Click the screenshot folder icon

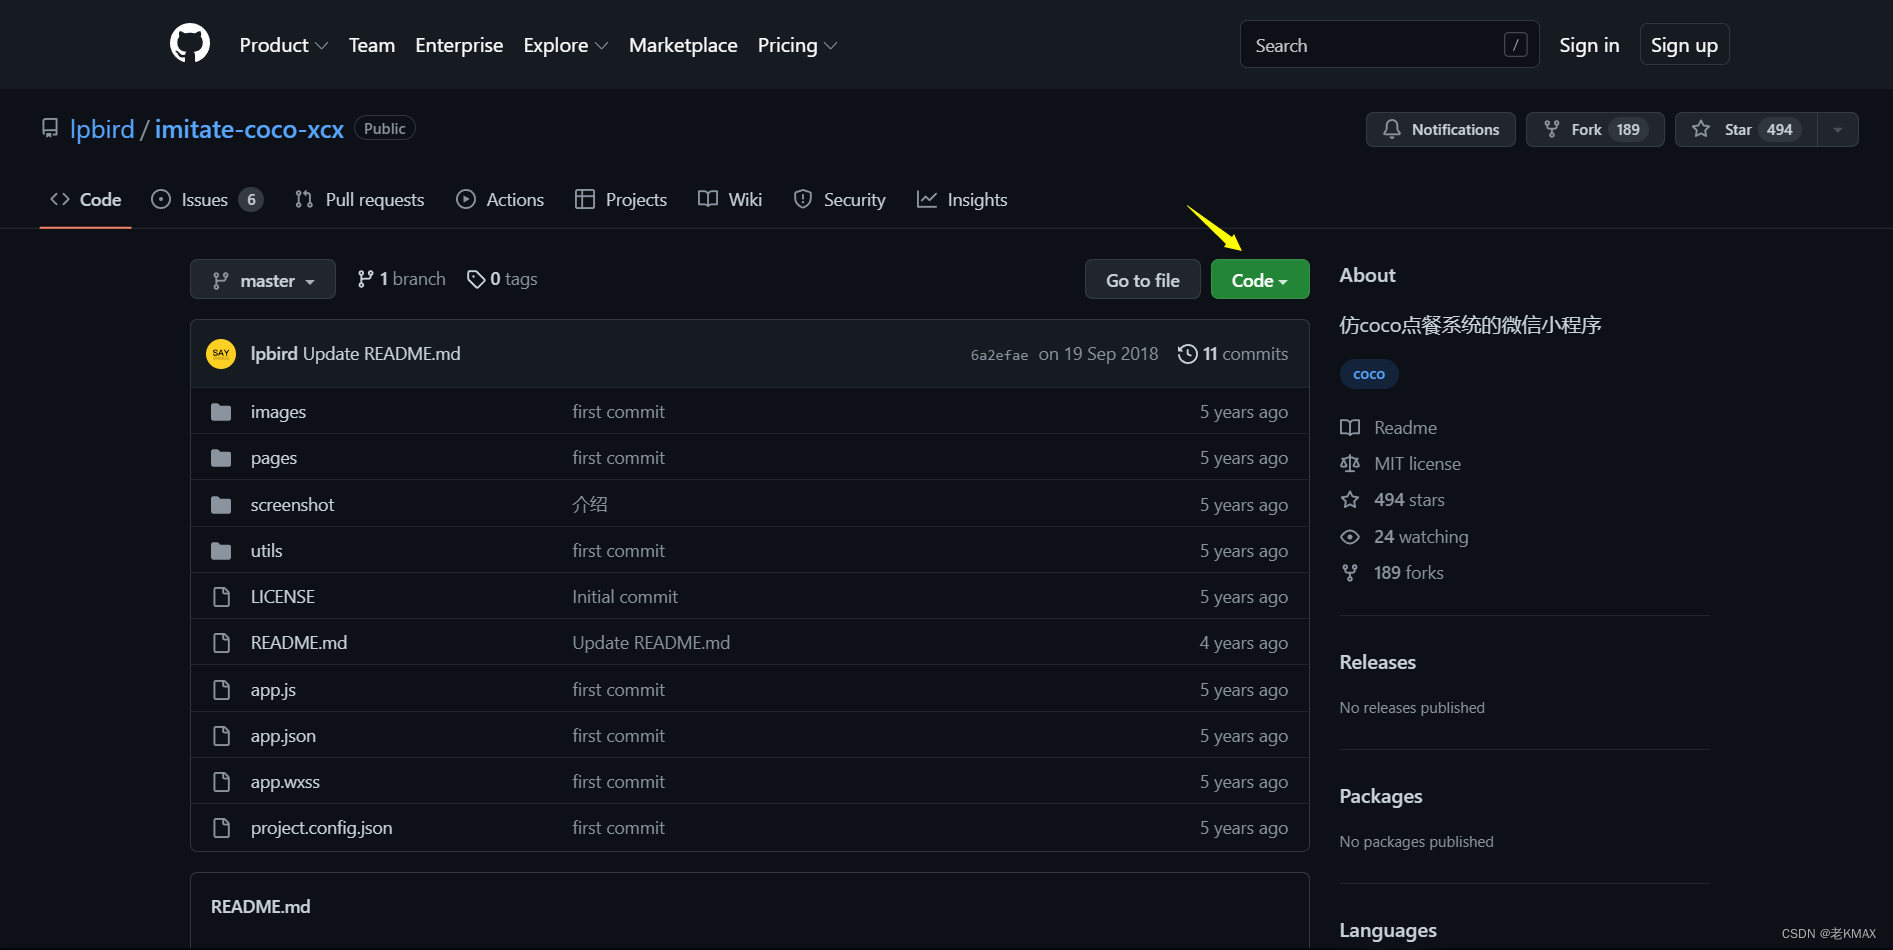(221, 505)
